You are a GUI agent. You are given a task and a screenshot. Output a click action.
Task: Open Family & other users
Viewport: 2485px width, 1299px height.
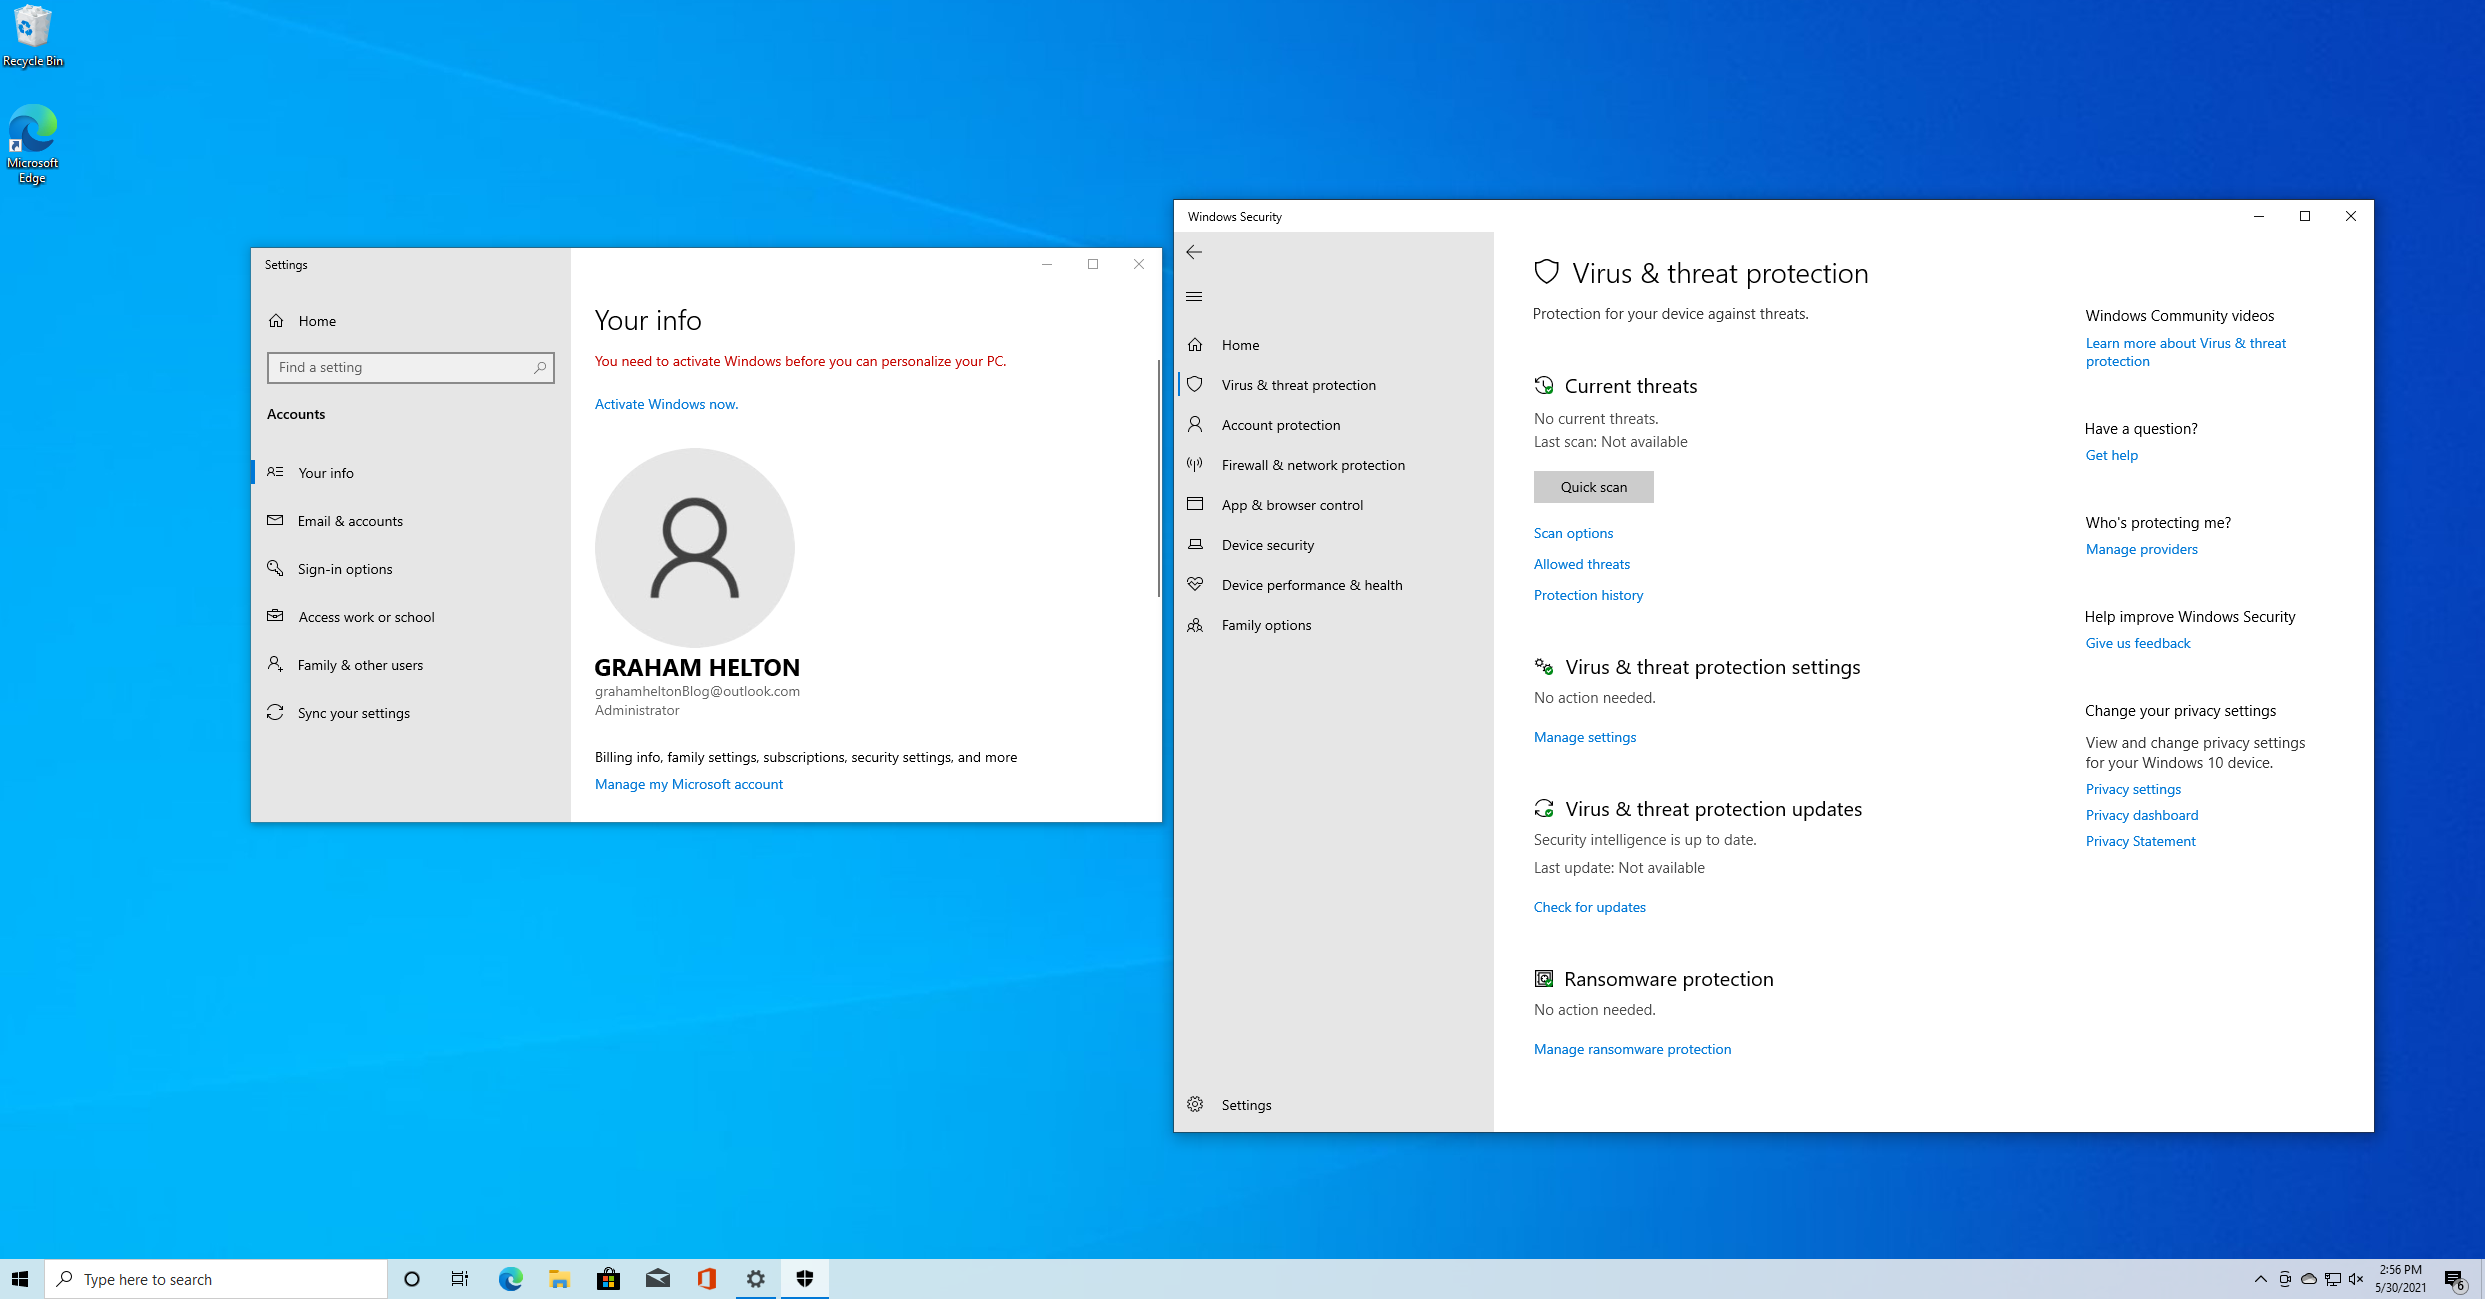point(410,665)
